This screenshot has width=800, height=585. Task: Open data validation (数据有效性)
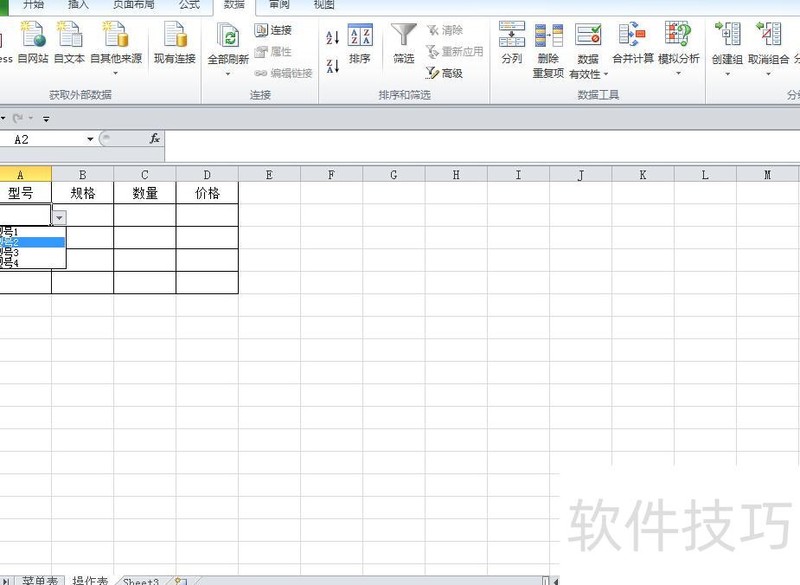point(588,51)
